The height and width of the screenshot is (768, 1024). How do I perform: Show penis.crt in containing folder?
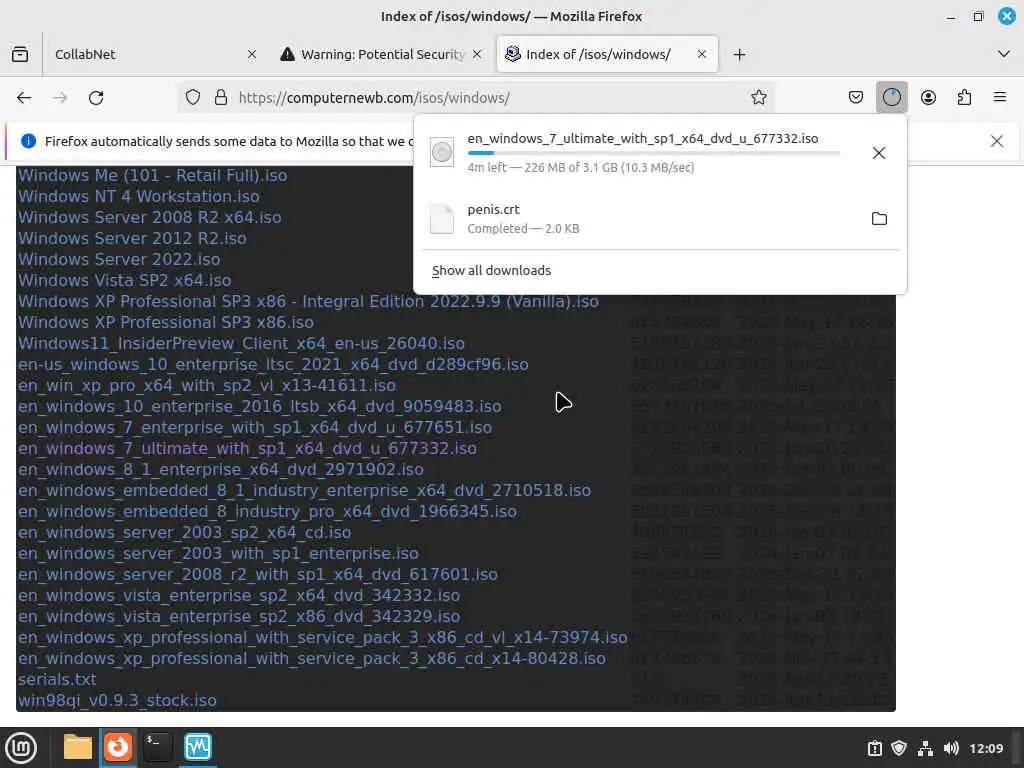pyautogui.click(x=879, y=219)
